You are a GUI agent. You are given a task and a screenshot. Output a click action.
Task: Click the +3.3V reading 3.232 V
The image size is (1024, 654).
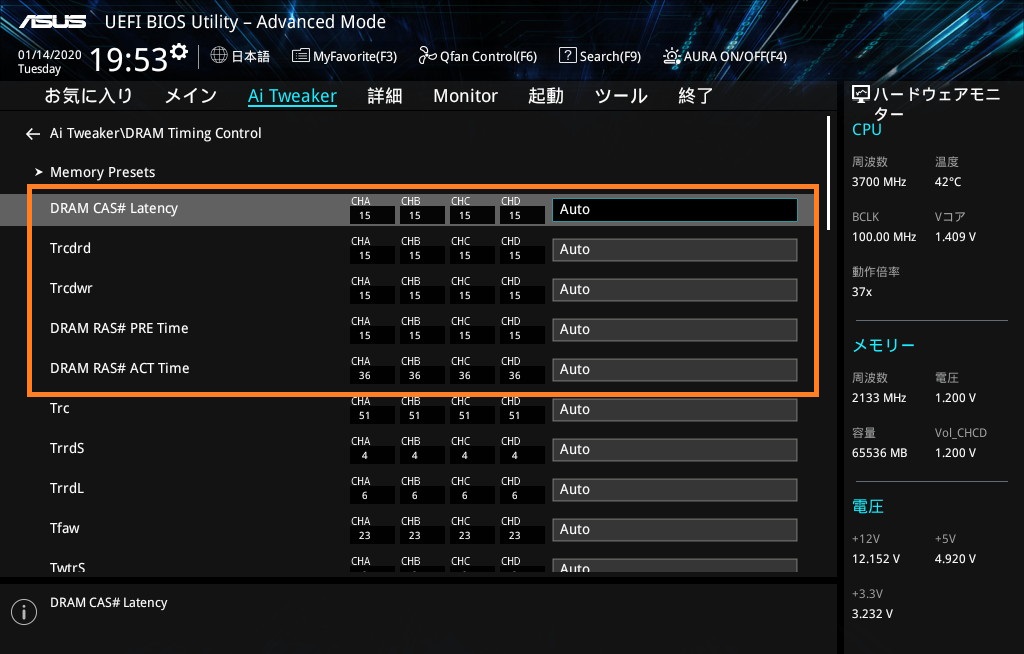pyautogui.click(x=872, y=613)
